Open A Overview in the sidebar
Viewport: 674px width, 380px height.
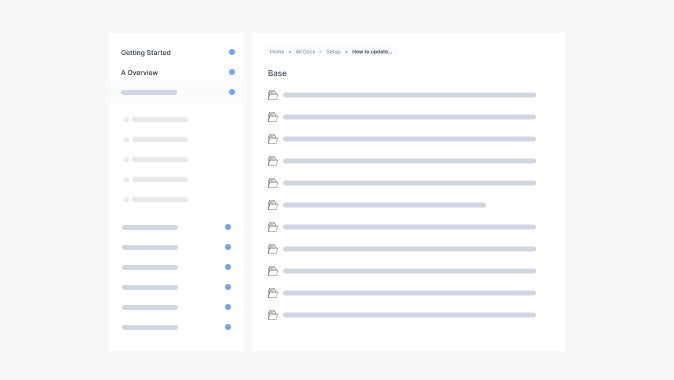(x=139, y=73)
